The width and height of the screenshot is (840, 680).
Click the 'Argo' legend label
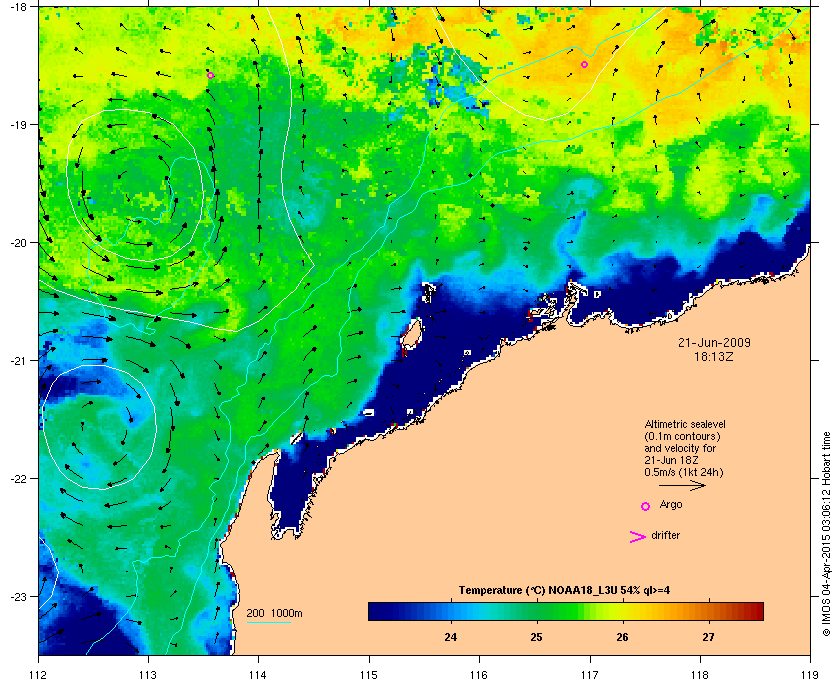tap(671, 505)
